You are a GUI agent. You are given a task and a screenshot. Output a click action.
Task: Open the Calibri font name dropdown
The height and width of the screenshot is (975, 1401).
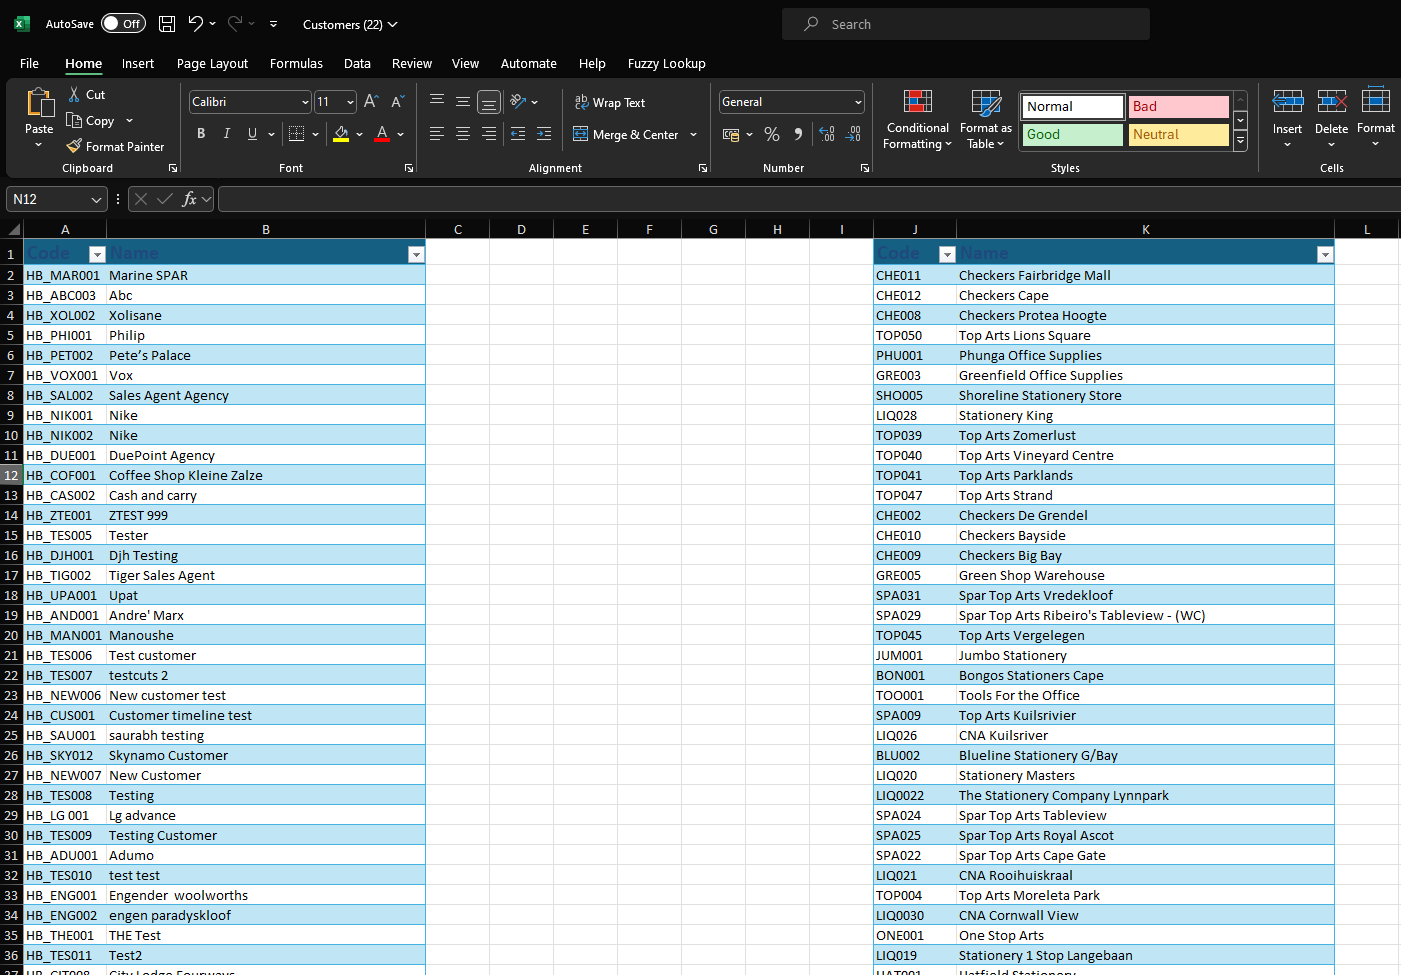pos(305,102)
